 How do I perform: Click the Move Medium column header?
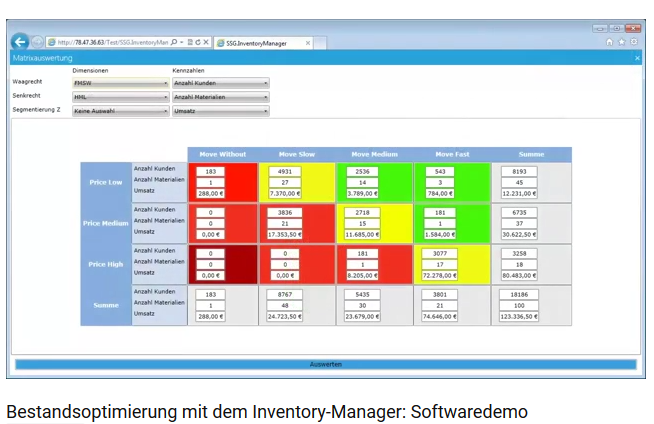pos(375,154)
